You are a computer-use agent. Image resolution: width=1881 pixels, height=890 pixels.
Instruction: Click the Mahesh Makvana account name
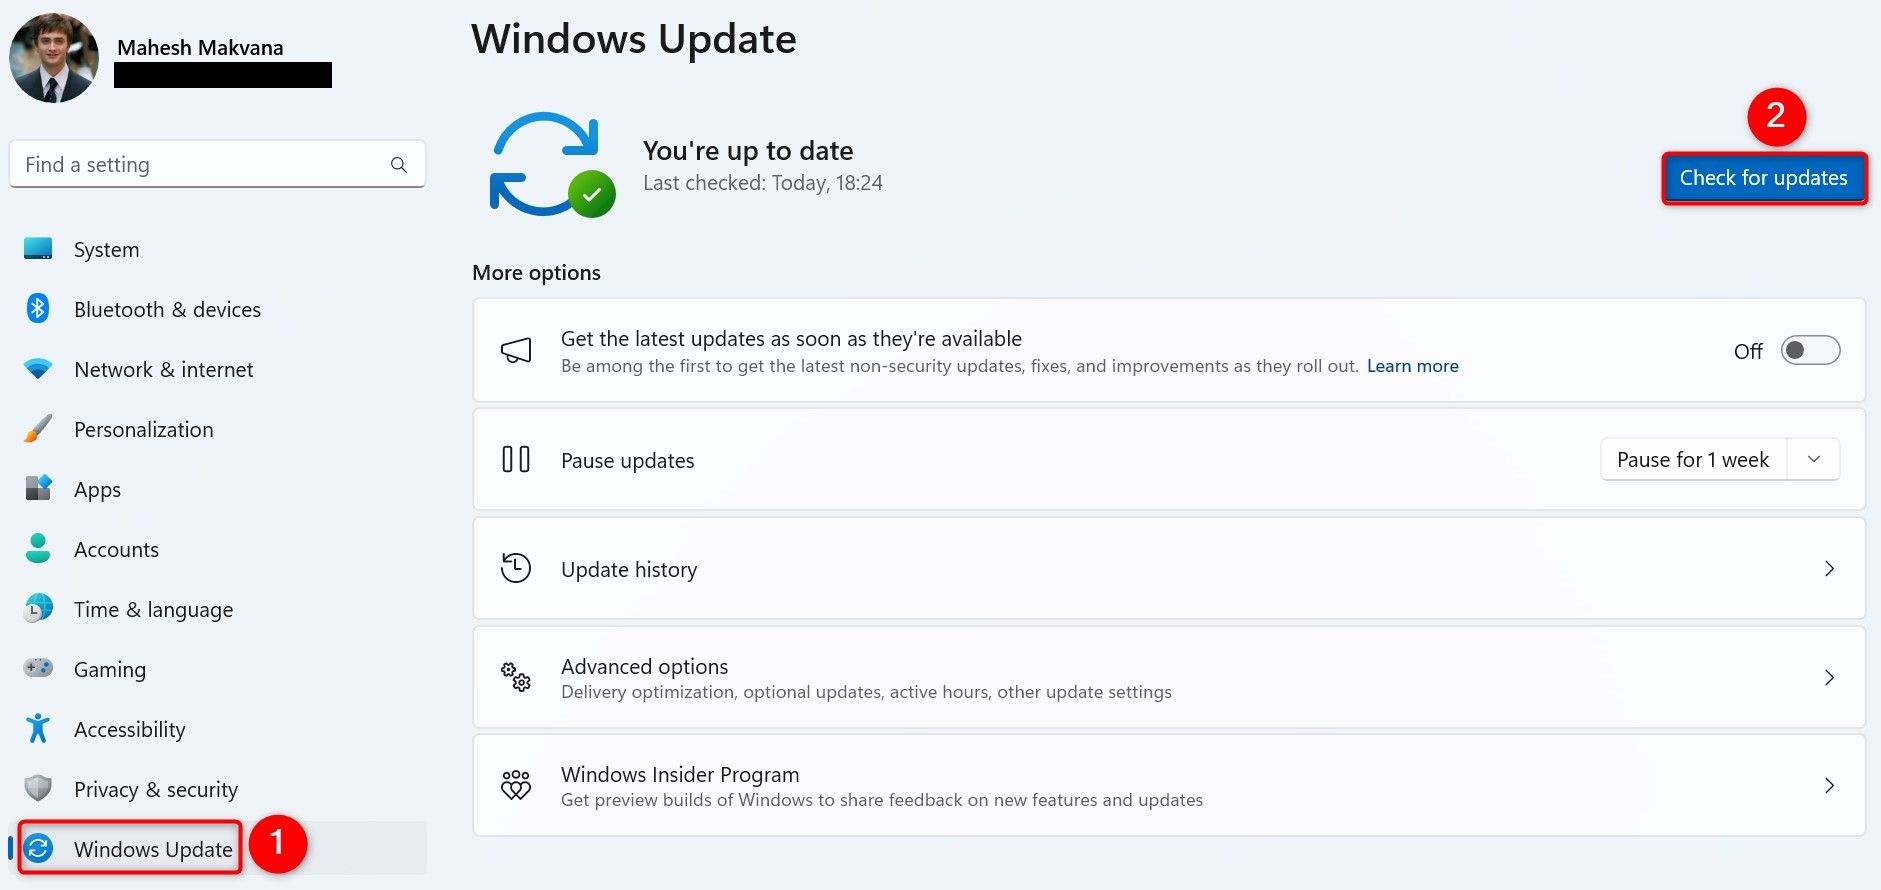tap(200, 47)
